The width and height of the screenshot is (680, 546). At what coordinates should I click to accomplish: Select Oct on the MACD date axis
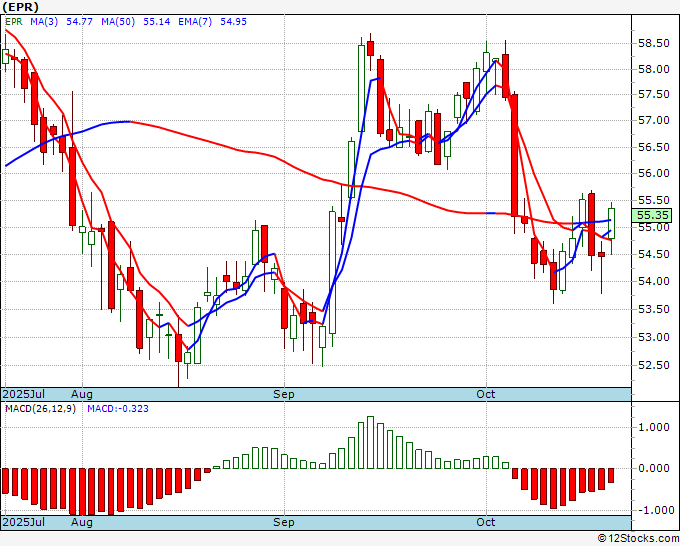coord(485,522)
